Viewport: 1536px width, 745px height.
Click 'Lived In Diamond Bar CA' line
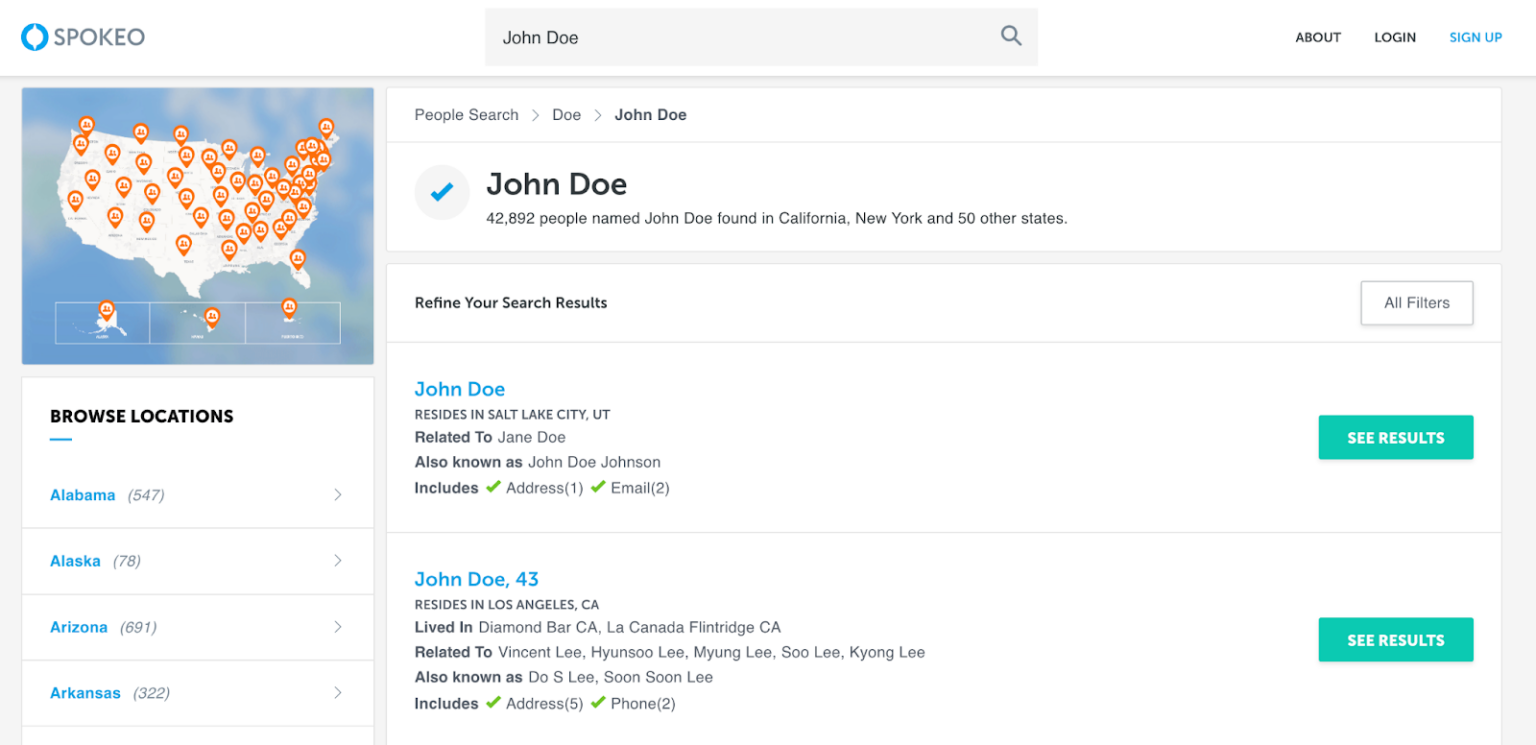pyautogui.click(x=598, y=627)
